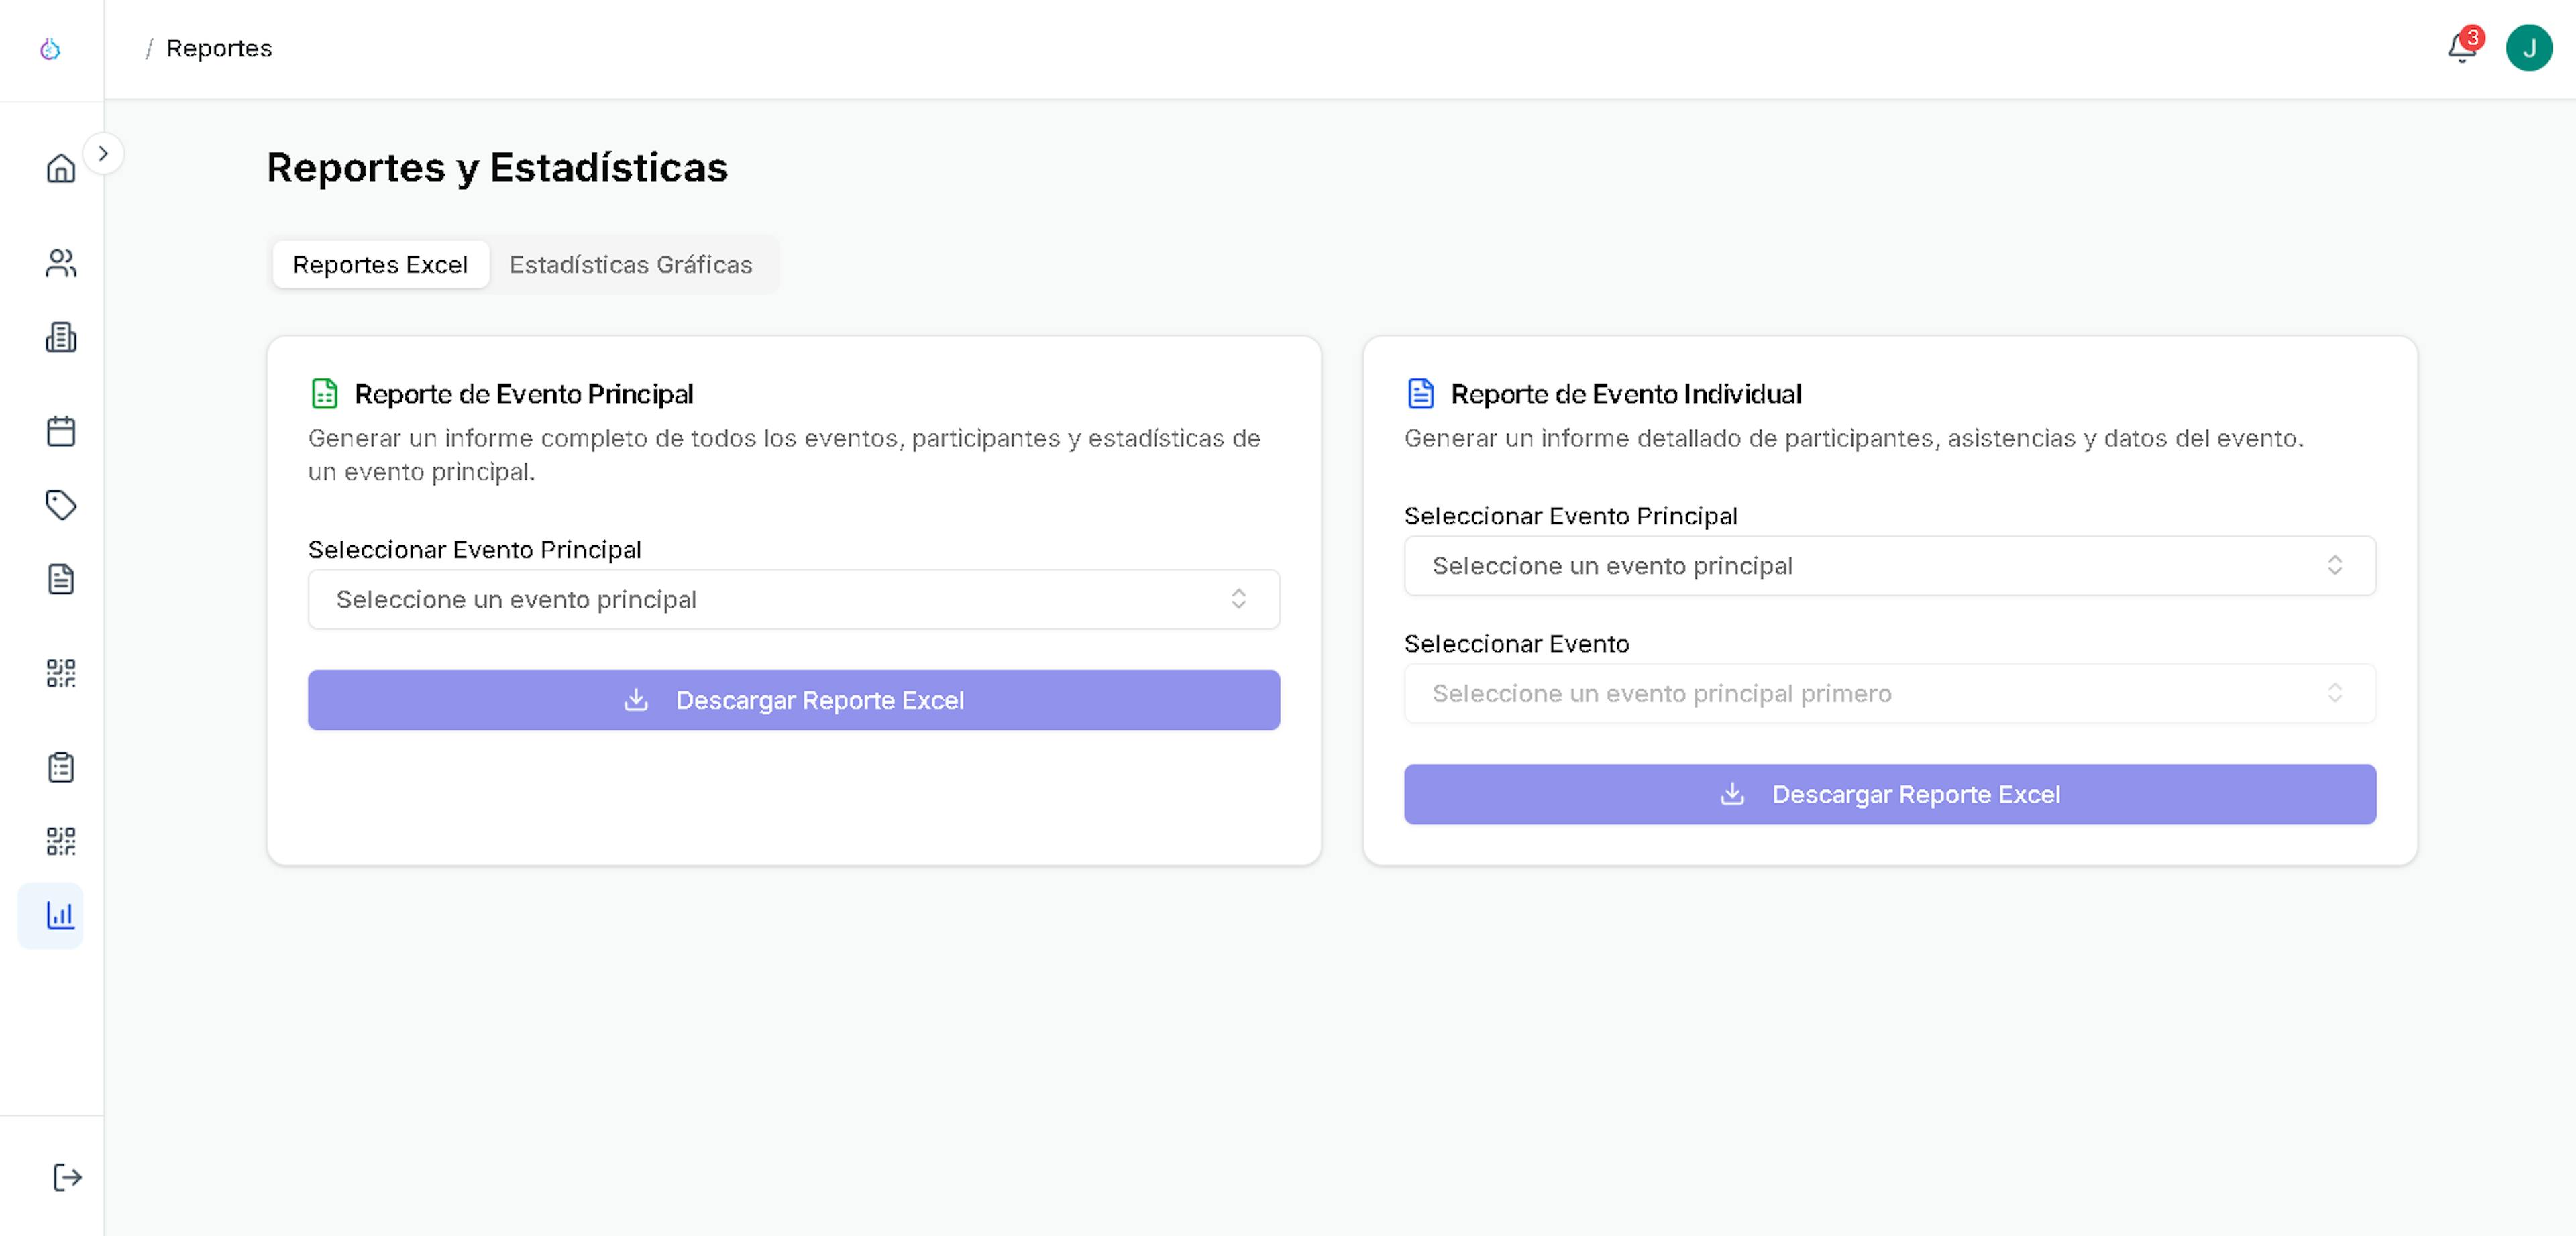Click the lower QR code sidebar icon

coord(61,841)
